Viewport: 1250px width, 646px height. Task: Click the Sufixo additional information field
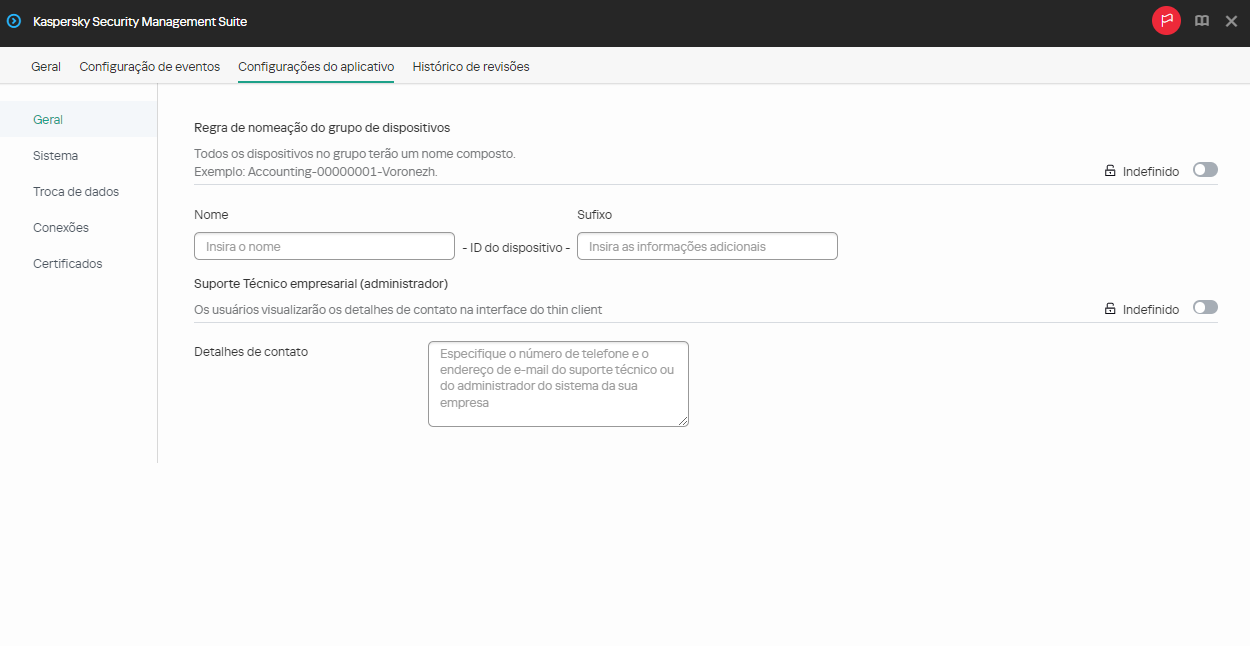click(x=707, y=245)
